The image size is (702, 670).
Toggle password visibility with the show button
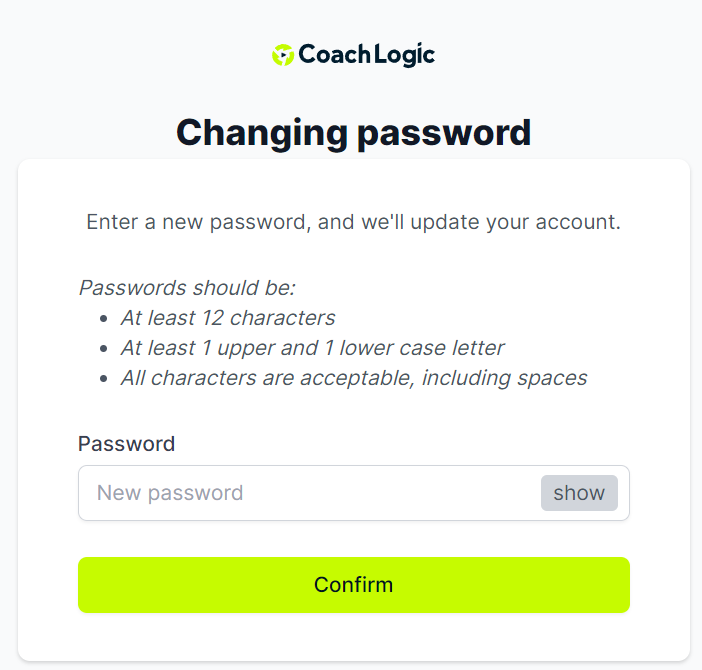click(579, 493)
